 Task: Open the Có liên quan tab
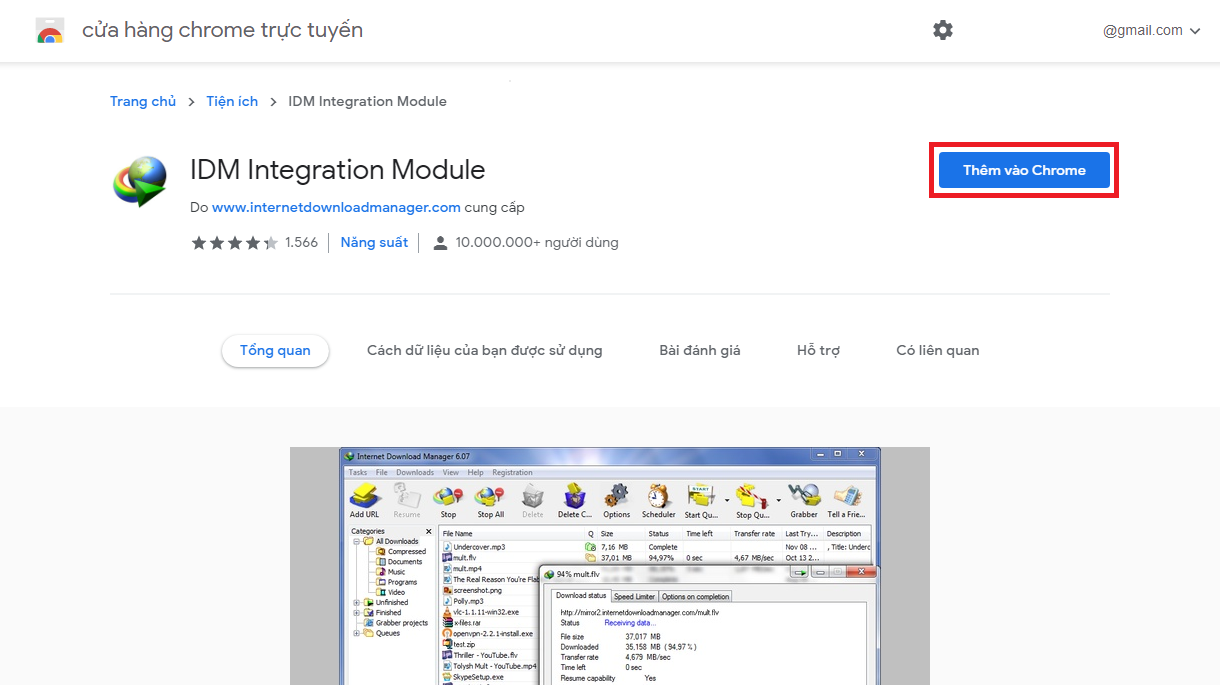click(x=938, y=350)
